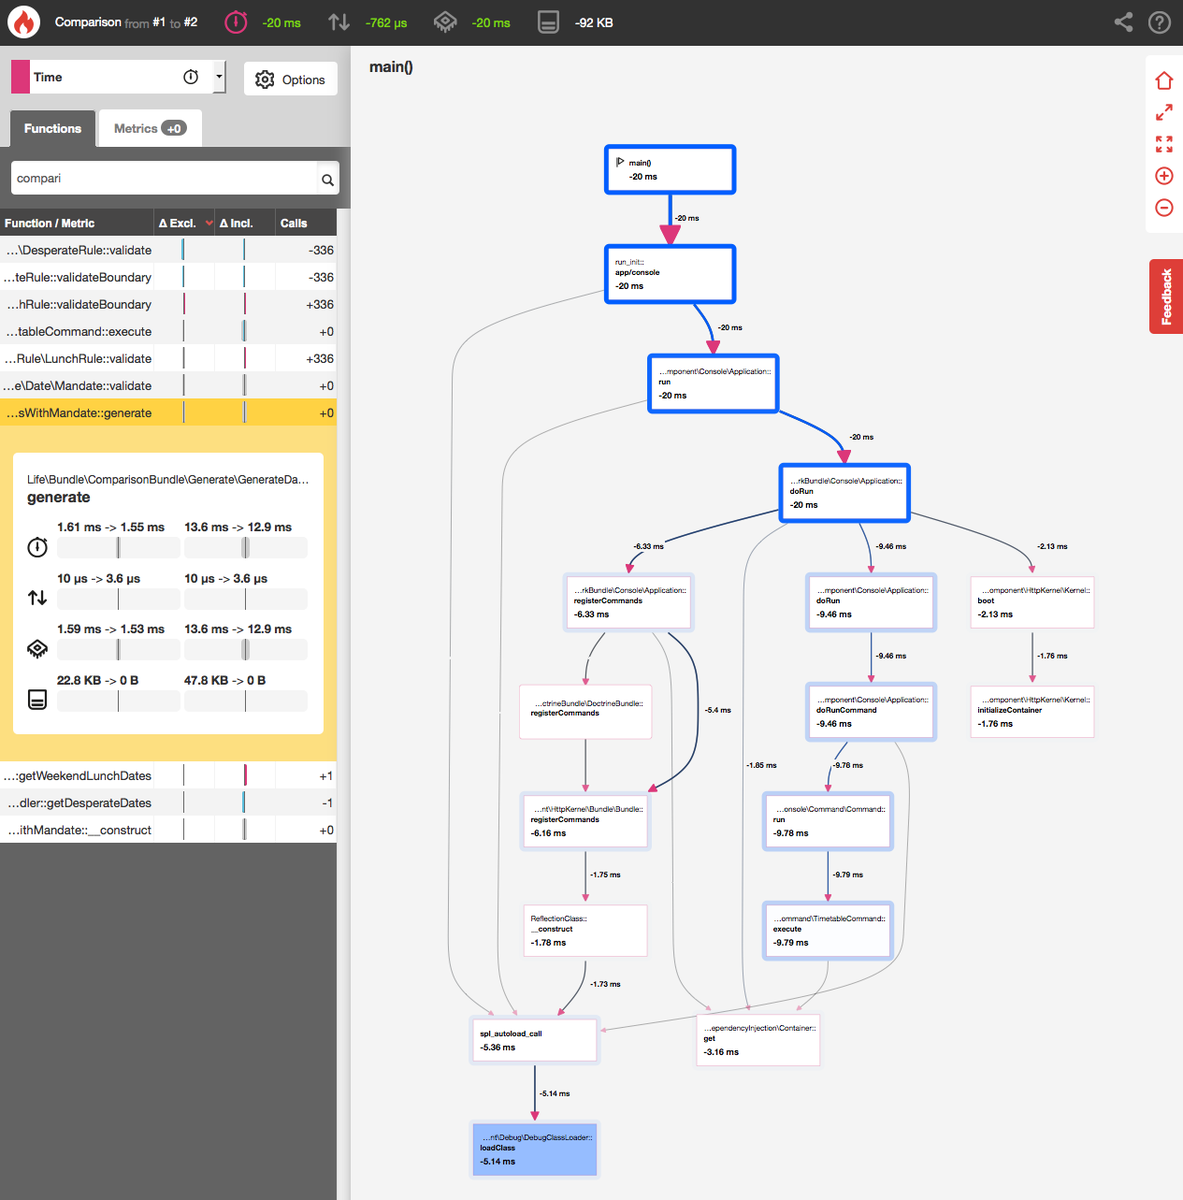The height and width of the screenshot is (1200, 1183).
Task: Click the CPU chip icon in header
Action: (x=445, y=22)
